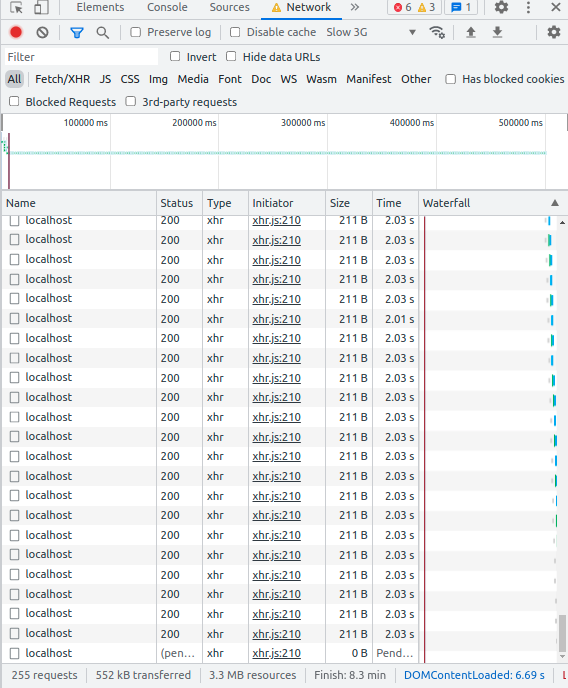Open xhr.js:210 initiator of pending request
The height and width of the screenshot is (688, 568).
tap(276, 653)
